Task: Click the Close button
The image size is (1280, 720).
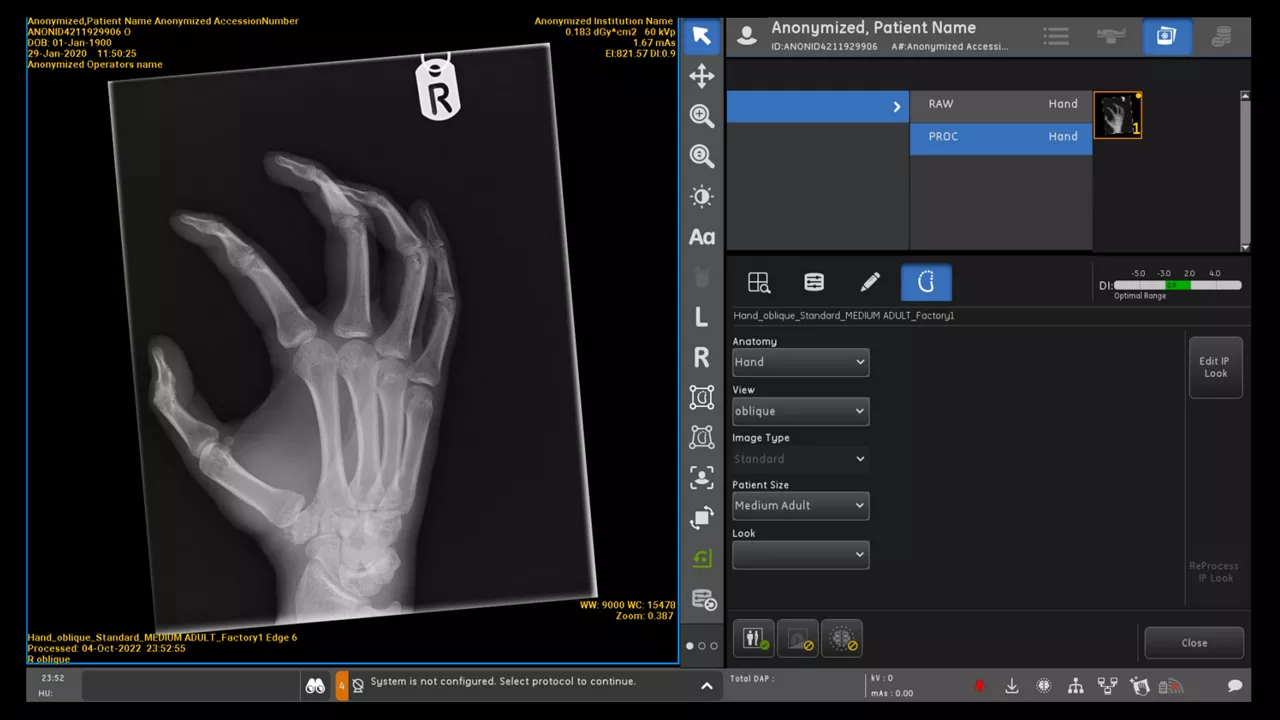Action: point(1194,643)
